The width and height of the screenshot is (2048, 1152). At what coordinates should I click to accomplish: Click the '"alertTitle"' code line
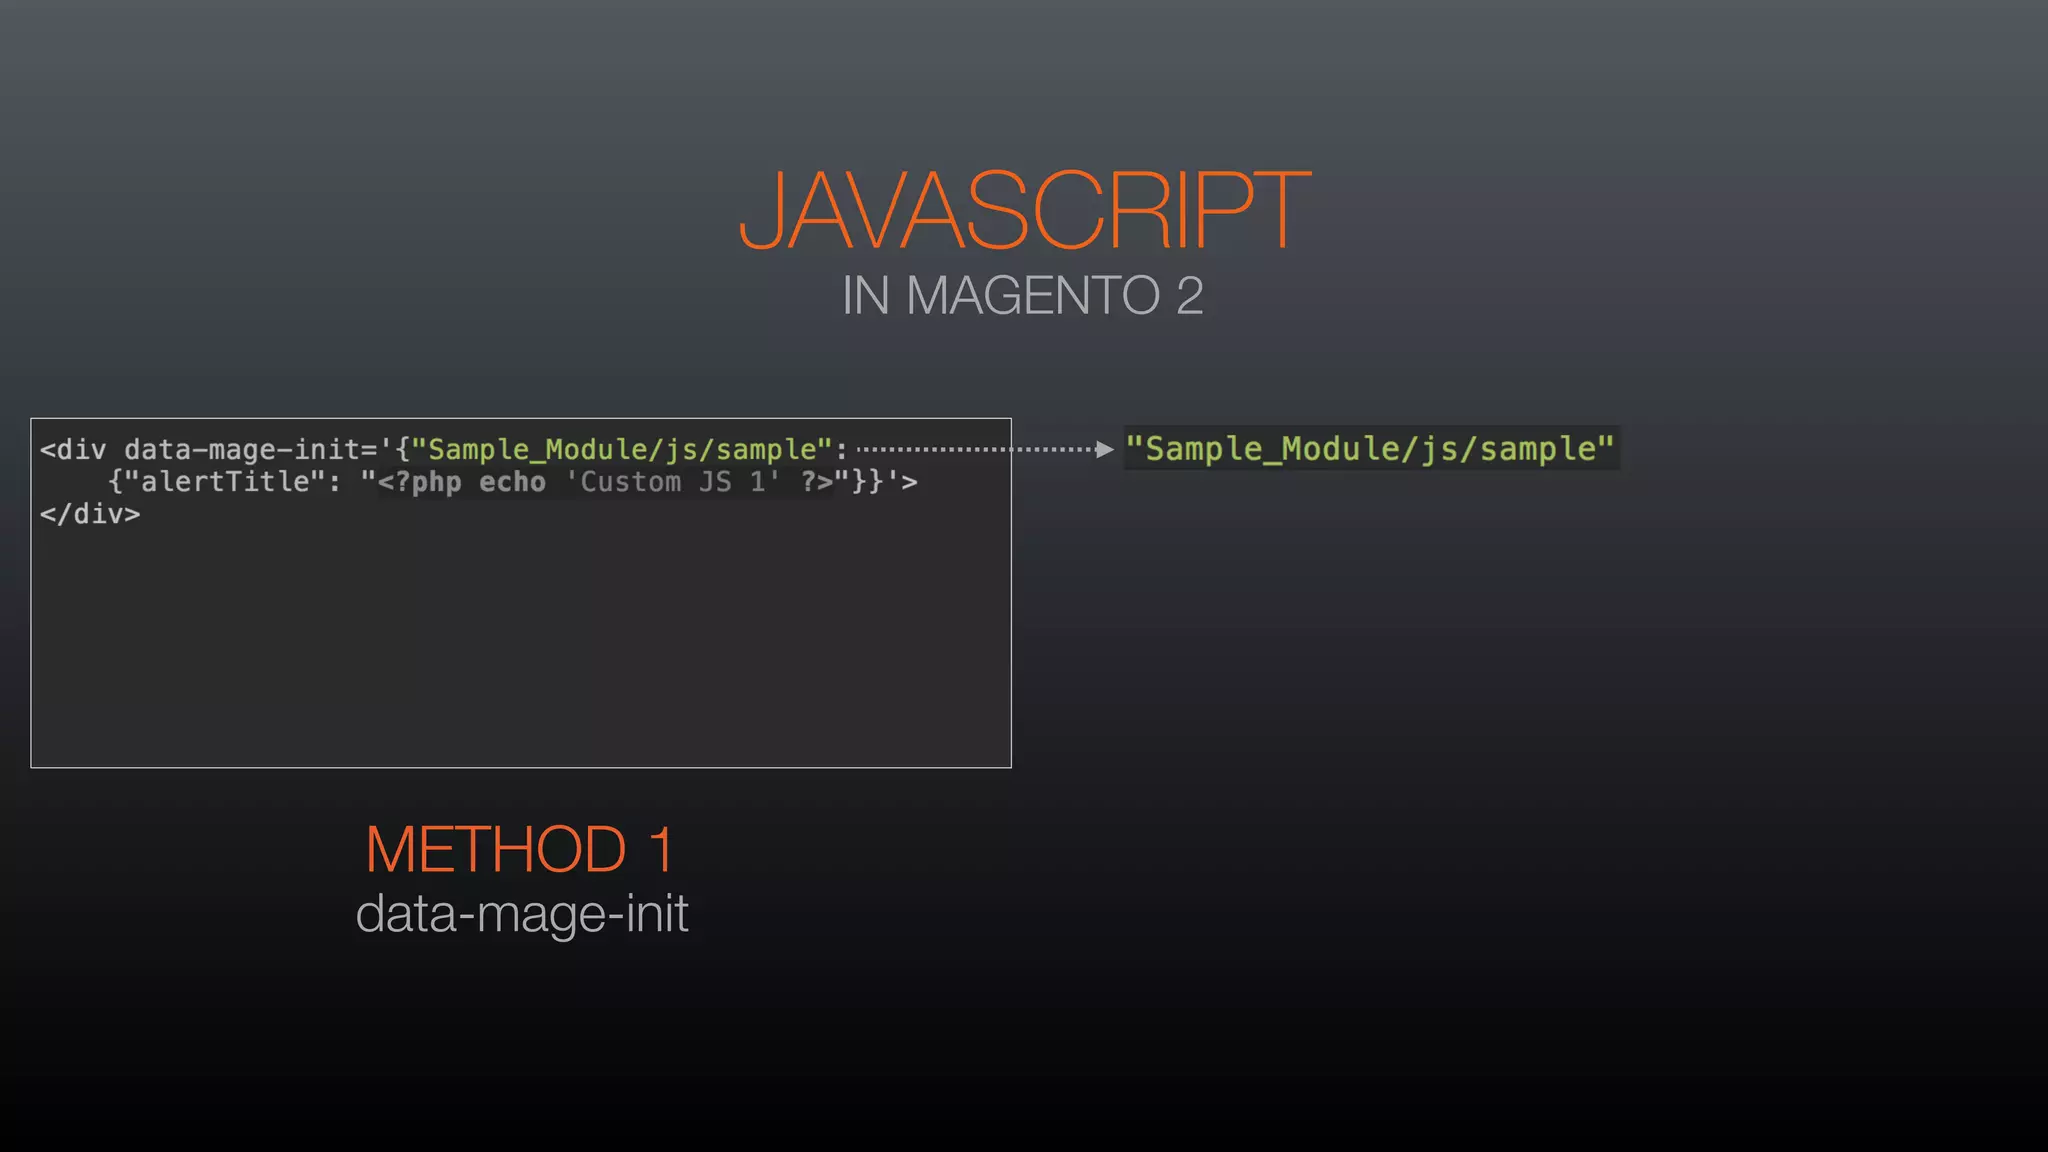pyautogui.click(x=513, y=482)
